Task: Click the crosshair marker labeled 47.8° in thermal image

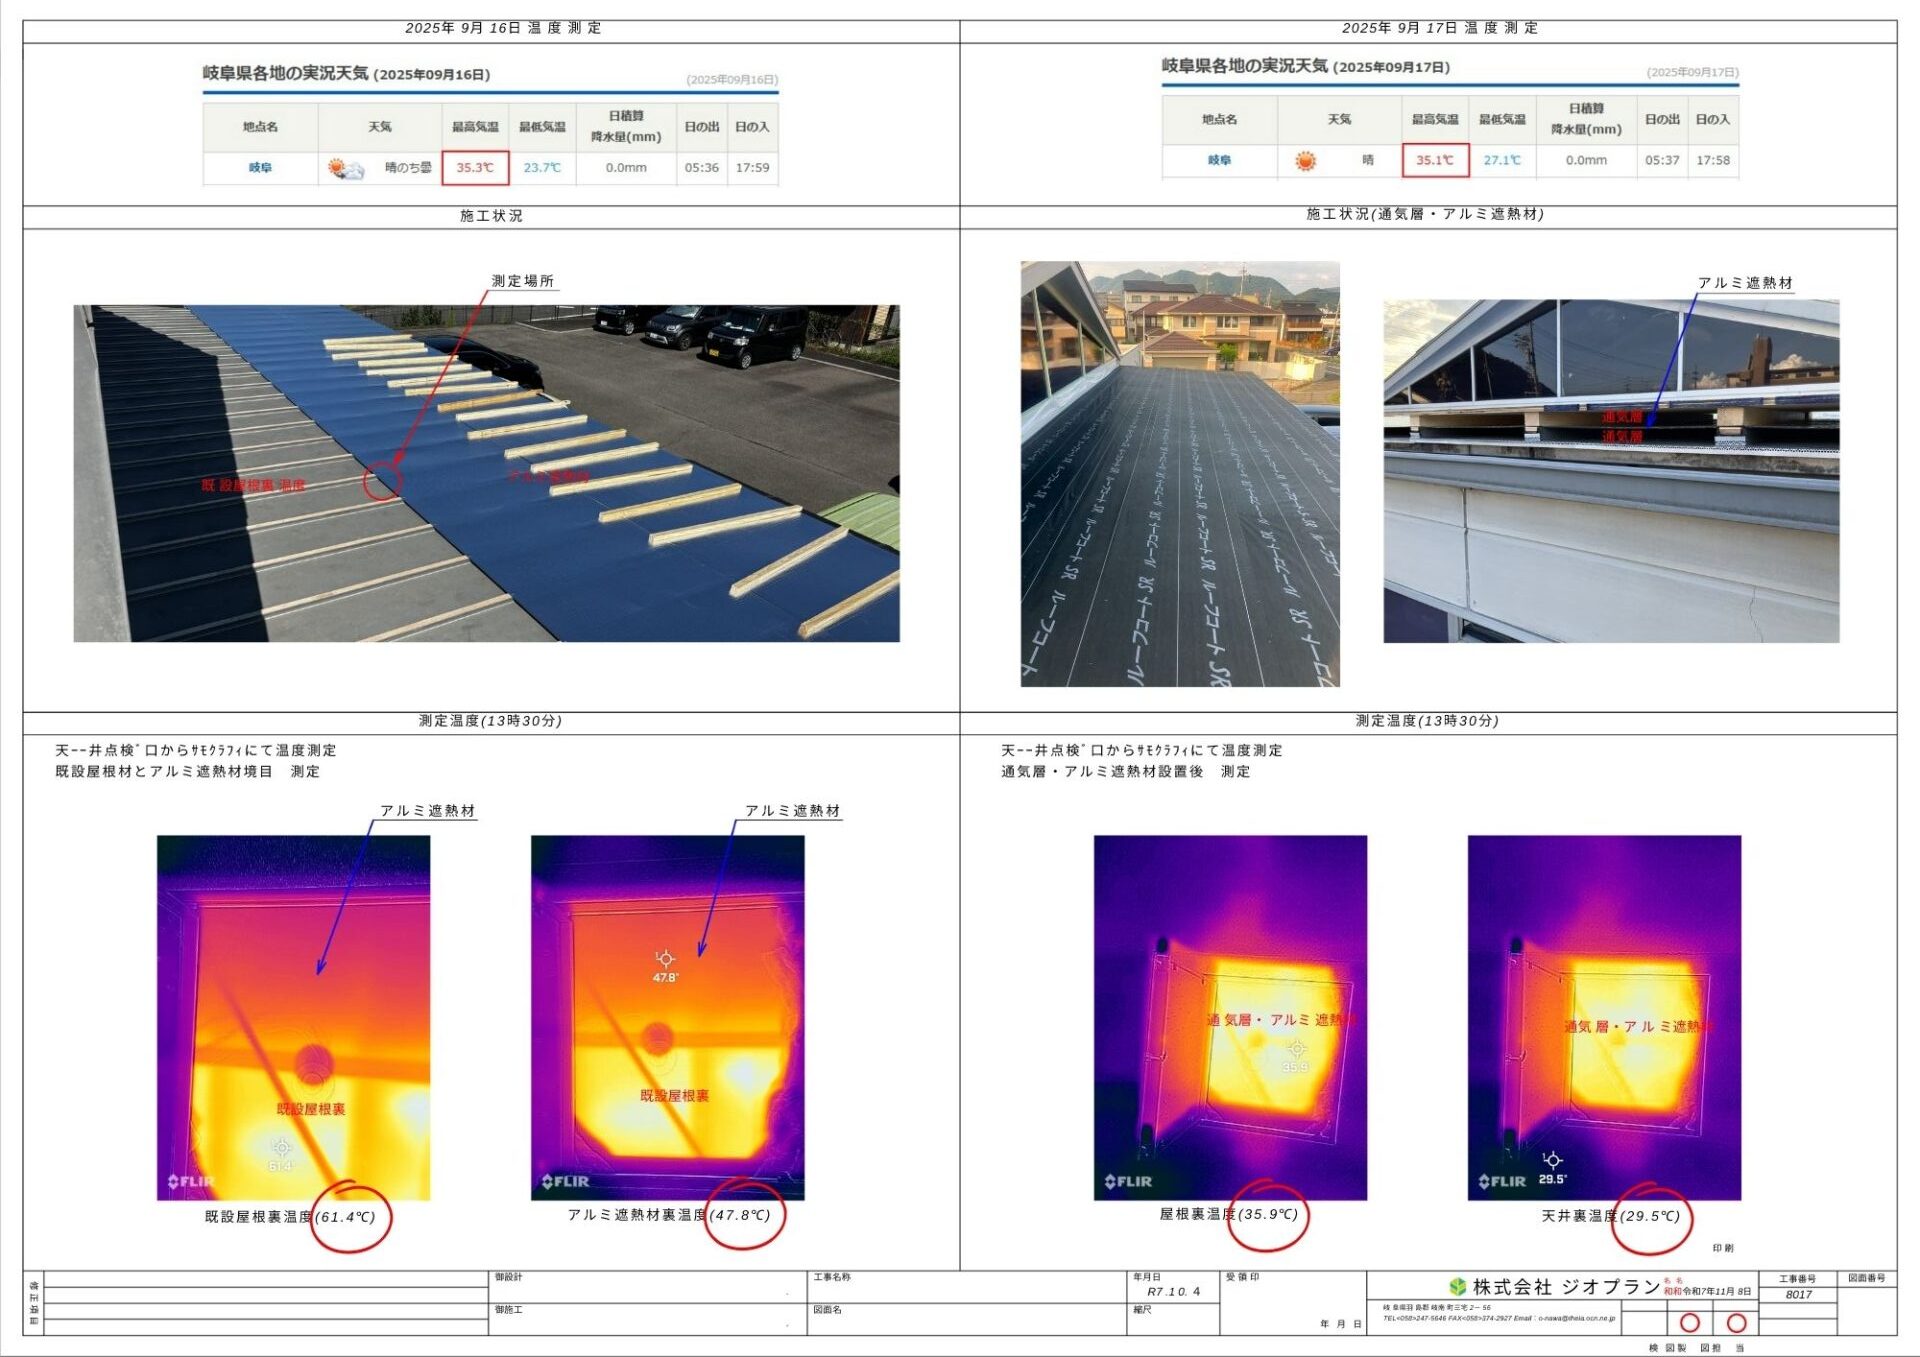Action: coord(665,959)
